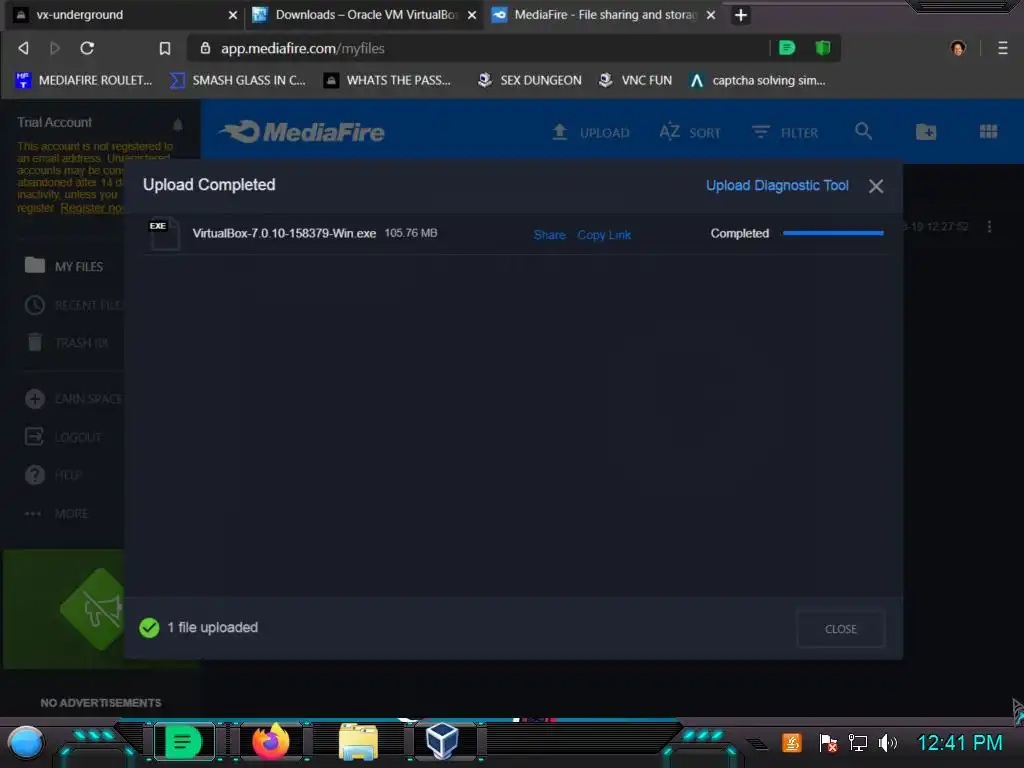
Task: Click the Action Center flag tray icon
Action: (x=827, y=743)
